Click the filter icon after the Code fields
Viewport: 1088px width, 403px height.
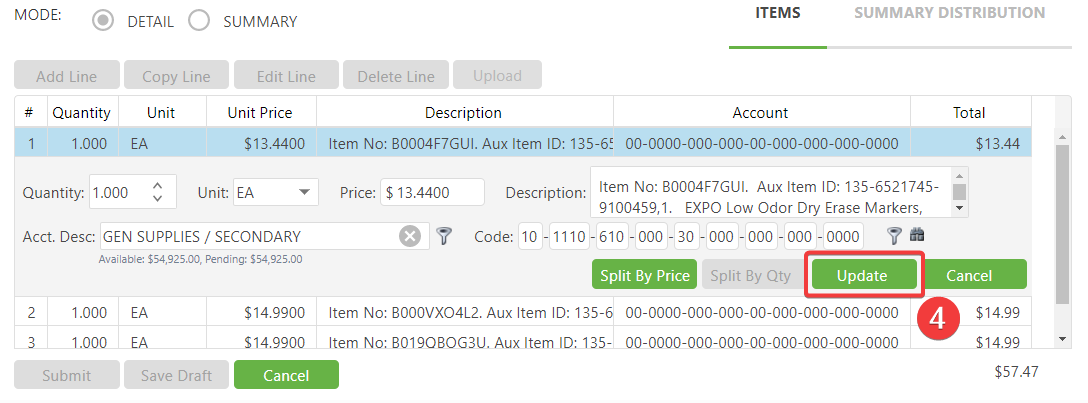click(x=895, y=236)
